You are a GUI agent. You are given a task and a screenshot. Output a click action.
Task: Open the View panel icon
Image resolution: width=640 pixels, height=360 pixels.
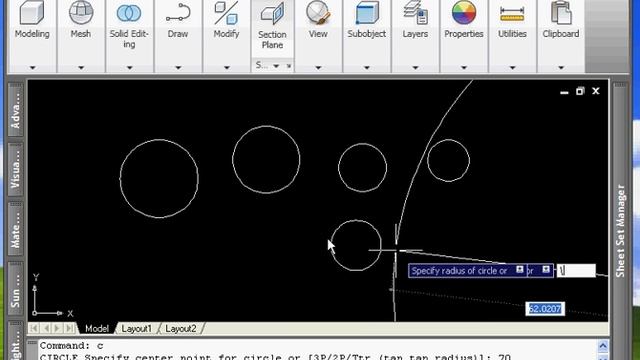coord(318,13)
